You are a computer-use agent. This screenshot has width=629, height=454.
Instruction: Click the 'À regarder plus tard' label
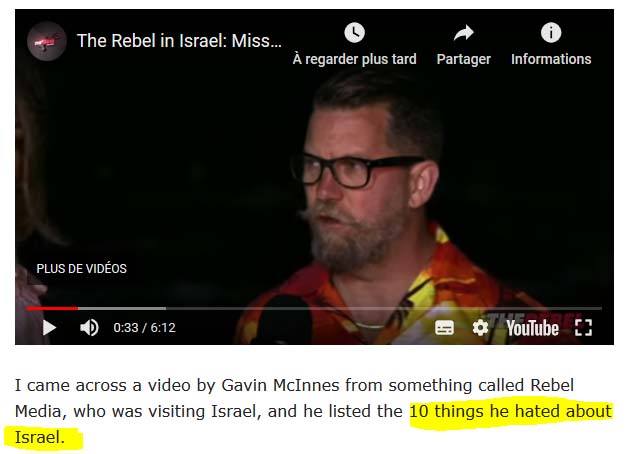pyautogui.click(x=355, y=59)
